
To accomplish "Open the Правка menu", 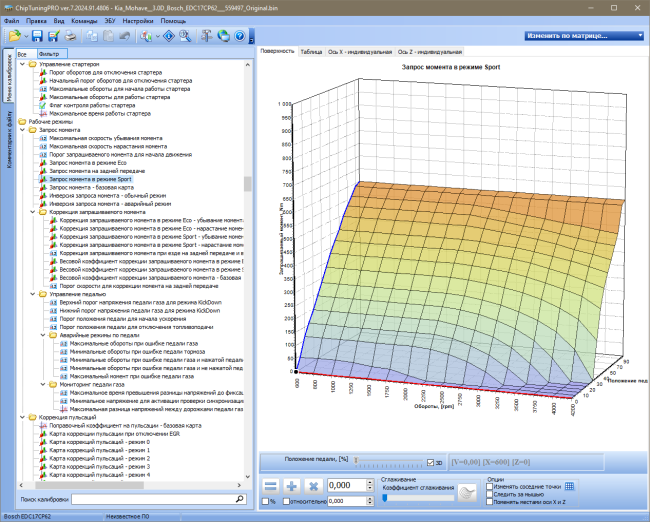I will pos(36,21).
